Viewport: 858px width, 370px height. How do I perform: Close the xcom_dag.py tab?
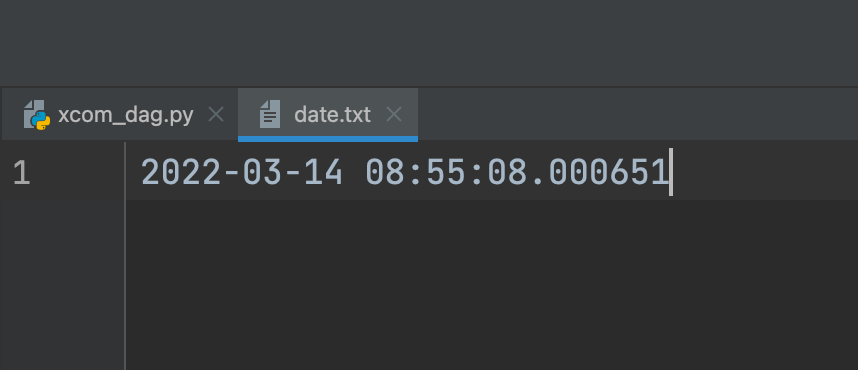(x=217, y=114)
